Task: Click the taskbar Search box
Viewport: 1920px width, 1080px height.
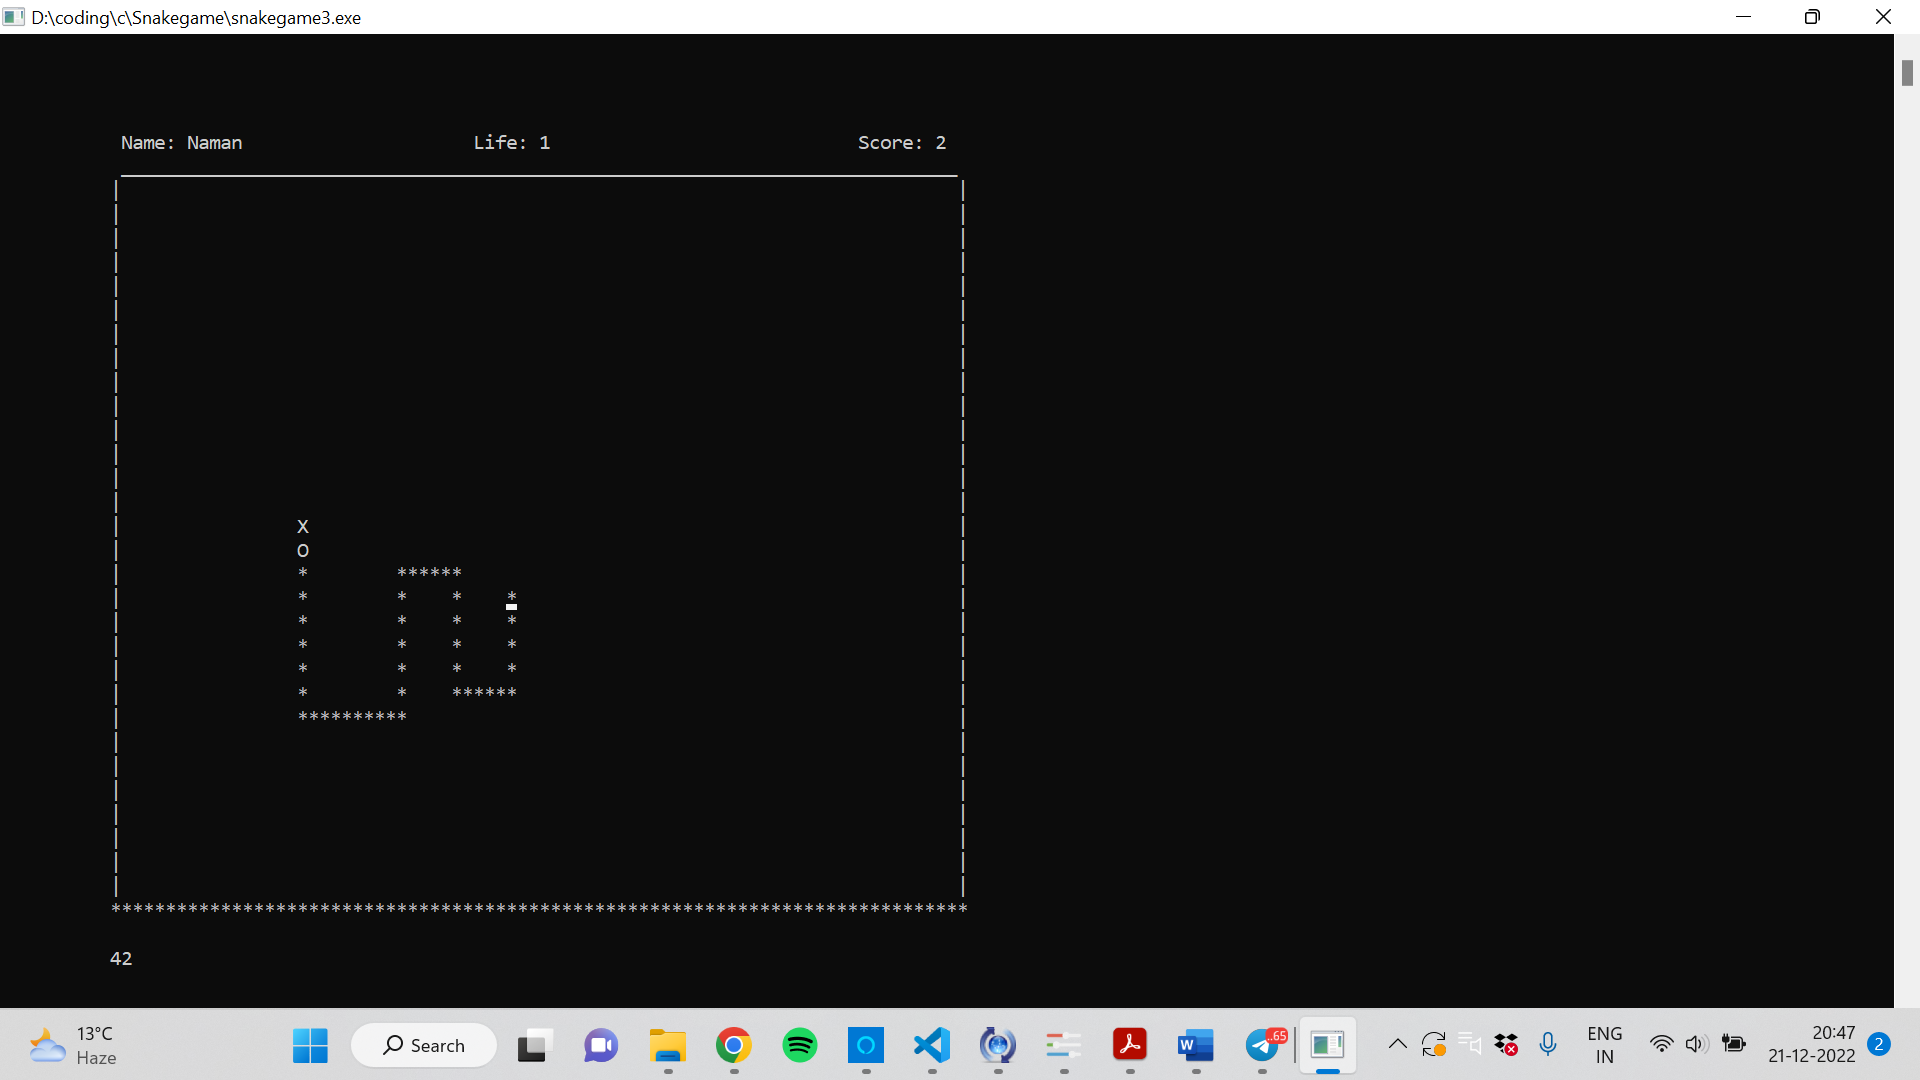Action: pos(424,1045)
